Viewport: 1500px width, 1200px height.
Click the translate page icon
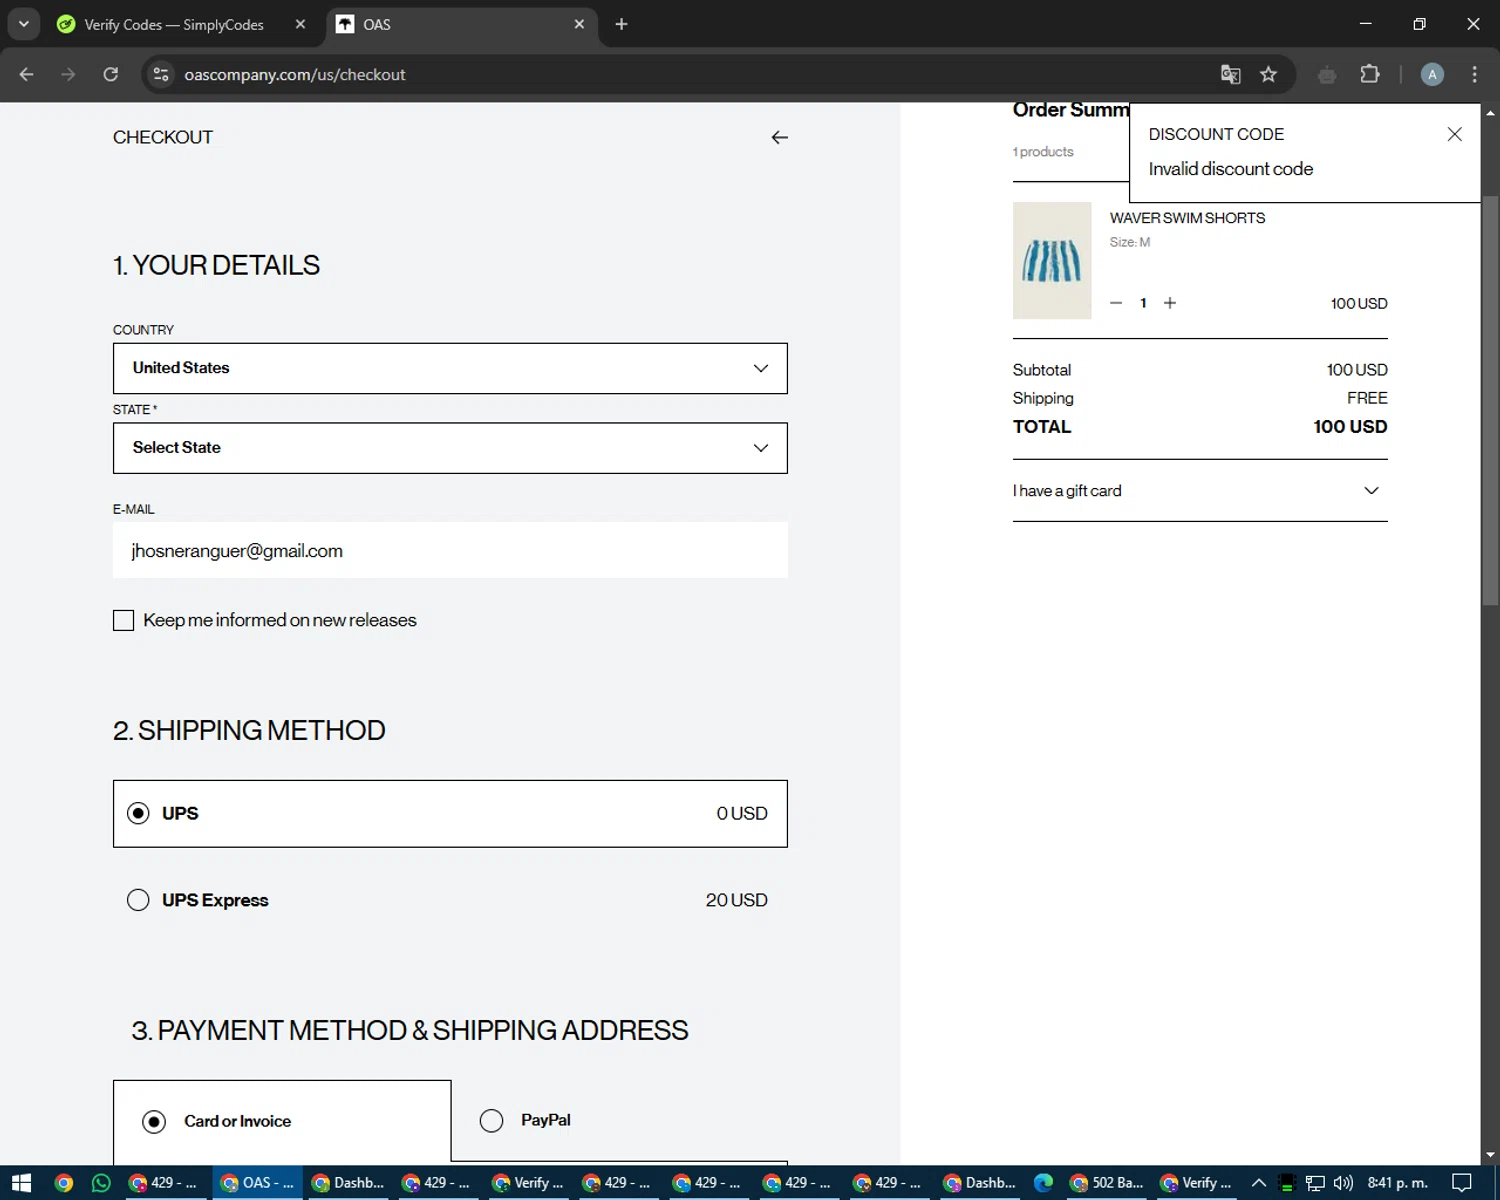[x=1231, y=74]
